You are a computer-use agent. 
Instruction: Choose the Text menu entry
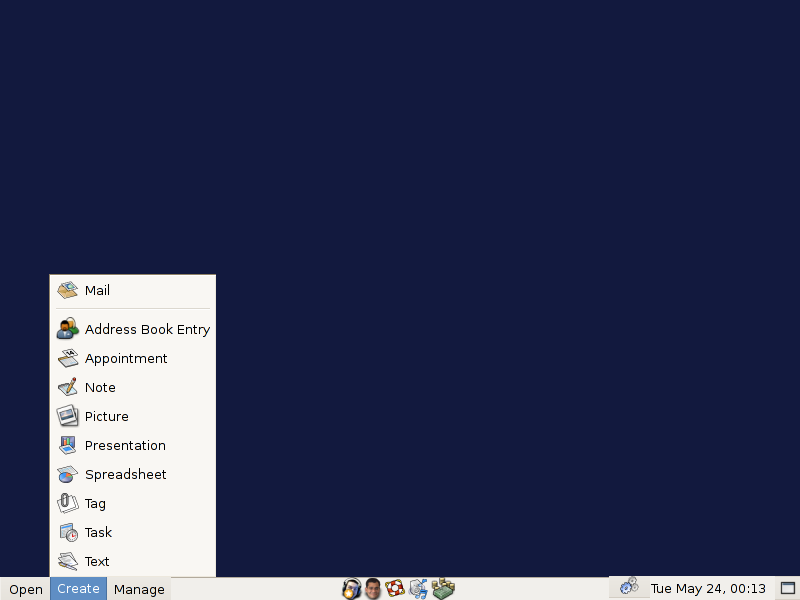[97, 561]
